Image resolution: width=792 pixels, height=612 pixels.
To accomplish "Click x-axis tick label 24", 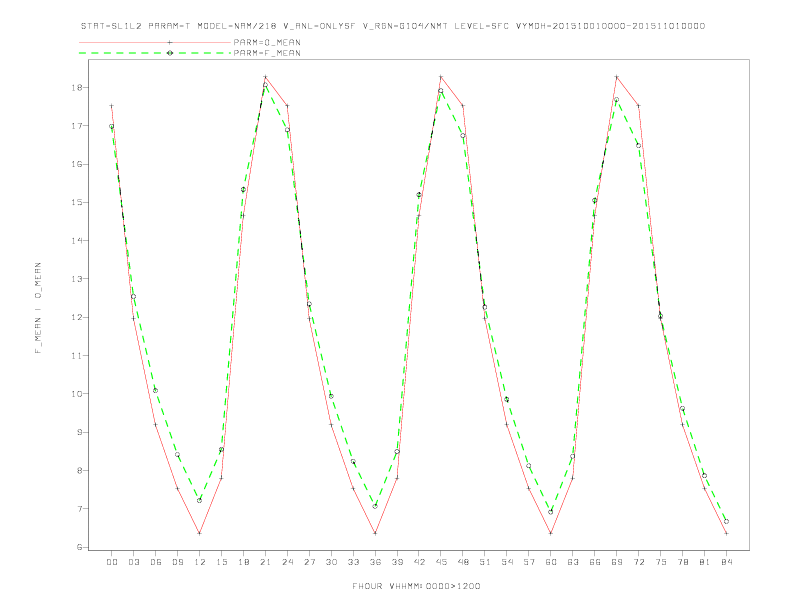I will pos(287,562).
